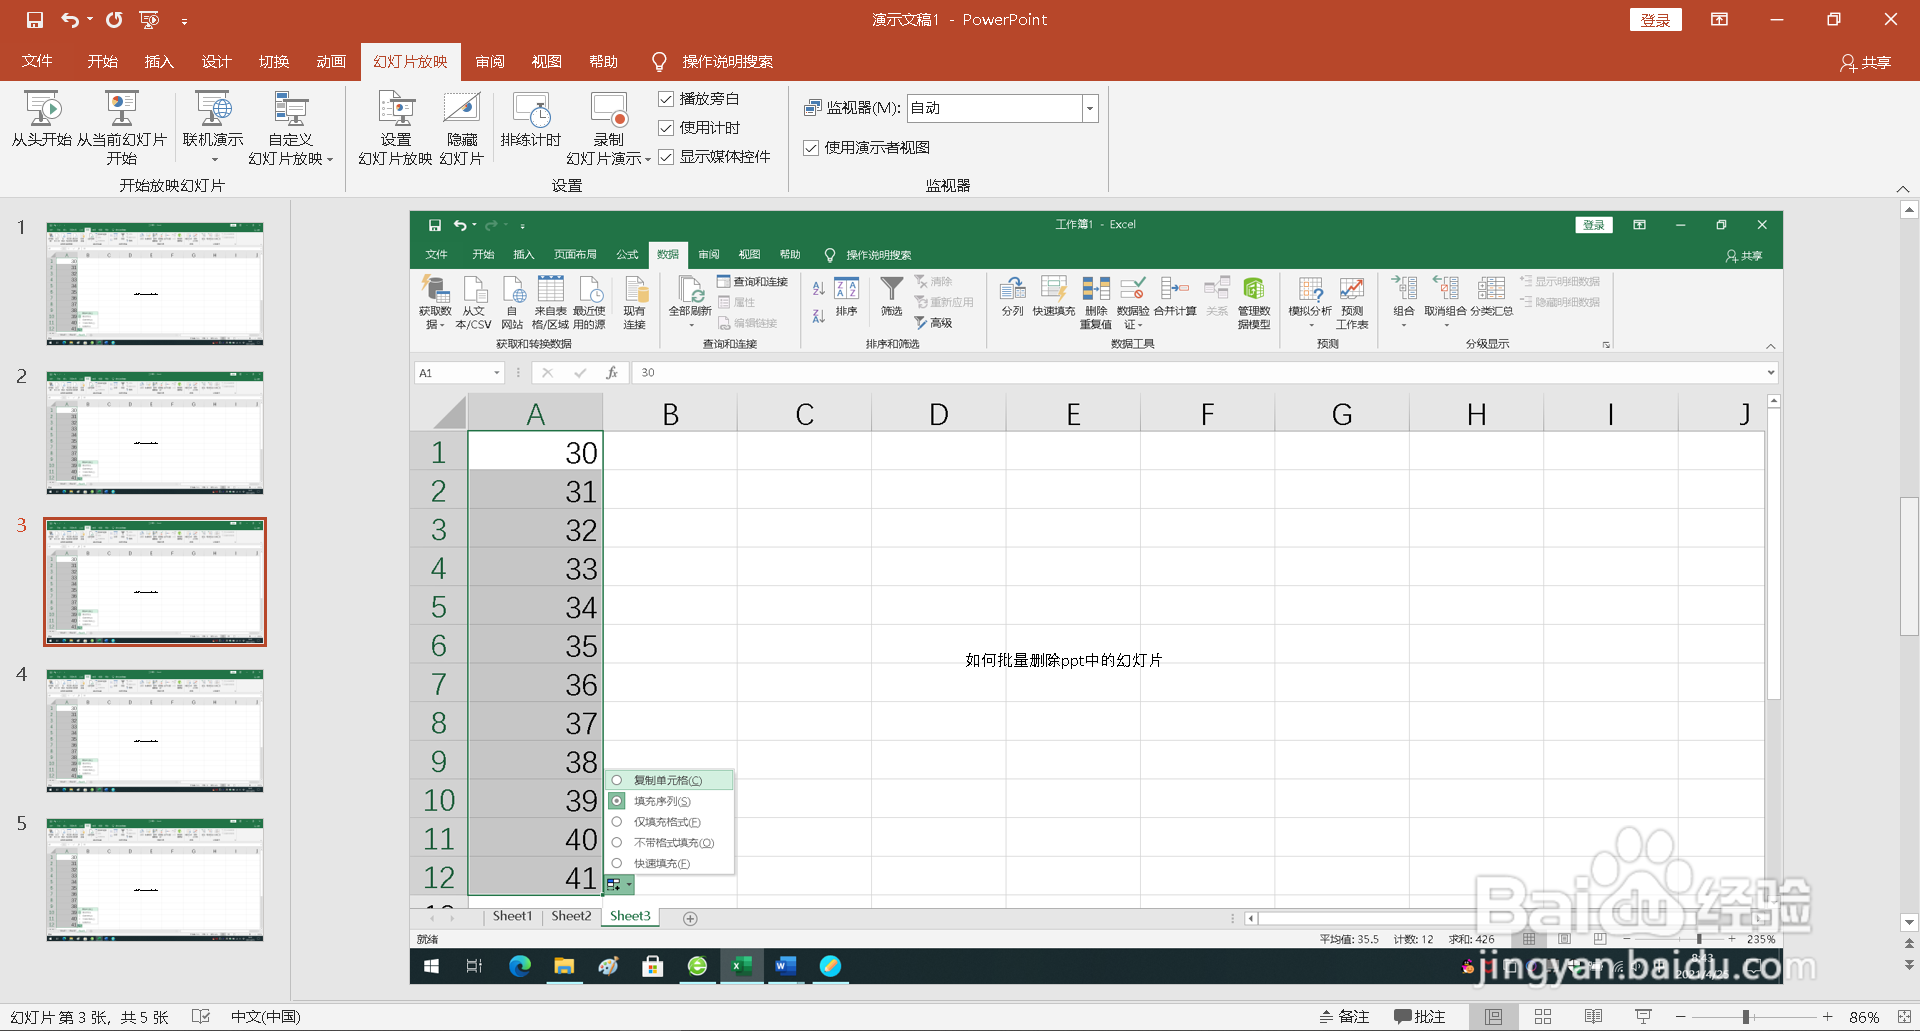Open the 帮助 ribbon tab

point(603,62)
